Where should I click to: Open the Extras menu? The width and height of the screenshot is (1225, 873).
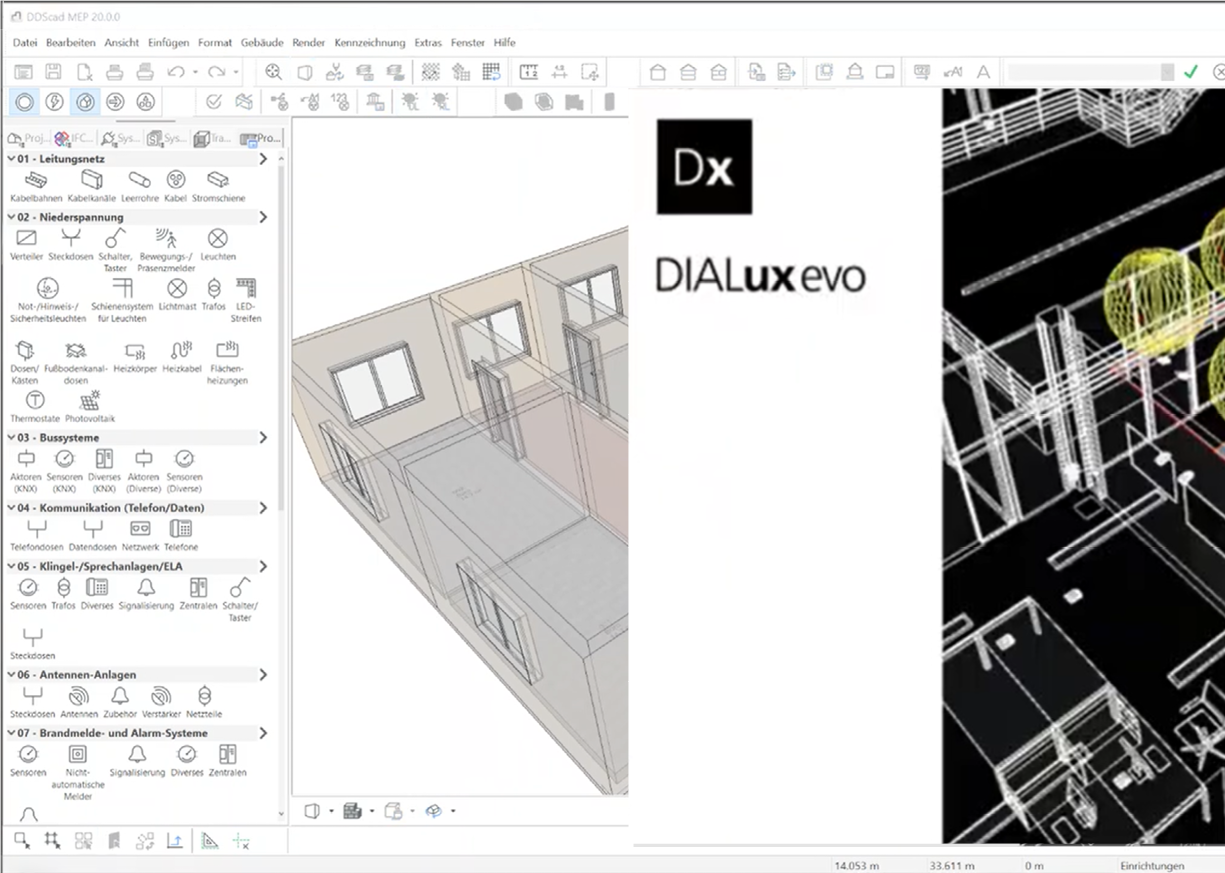(428, 43)
